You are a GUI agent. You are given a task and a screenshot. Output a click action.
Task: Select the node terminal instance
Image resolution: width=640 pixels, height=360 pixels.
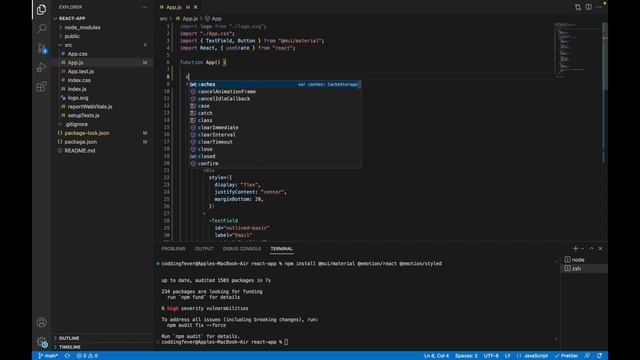[584, 260]
